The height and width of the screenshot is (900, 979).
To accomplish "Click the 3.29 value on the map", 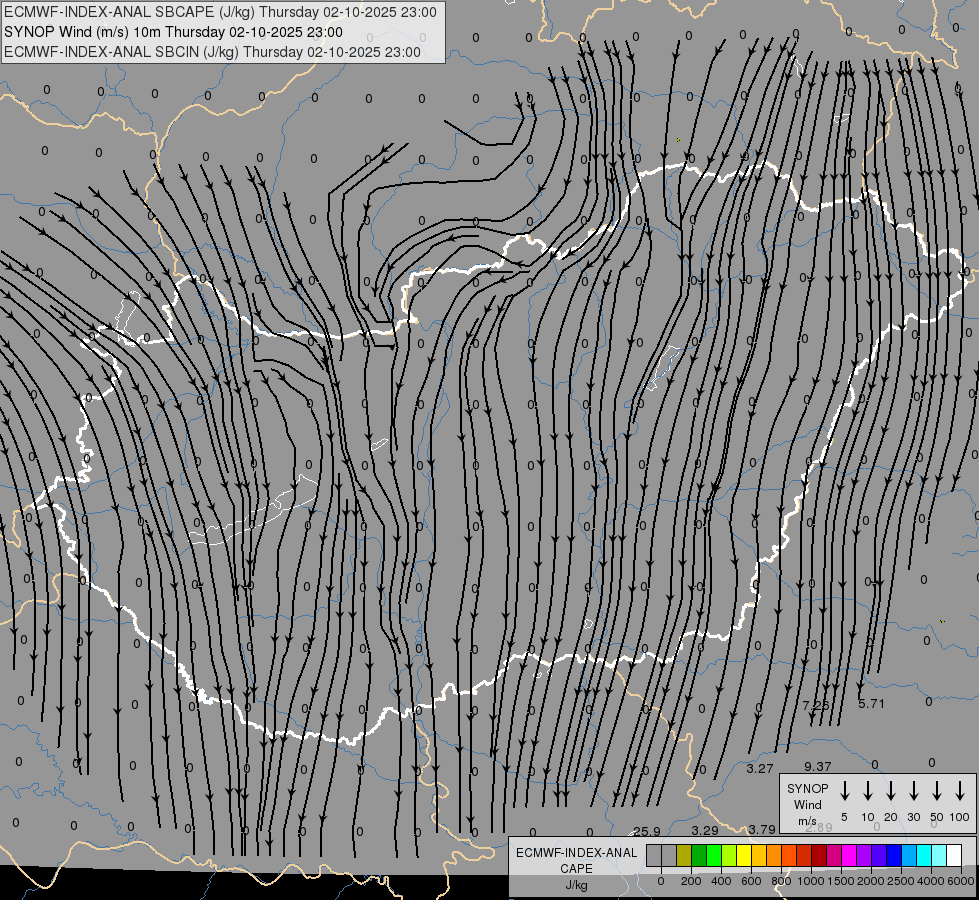I will [x=705, y=831].
